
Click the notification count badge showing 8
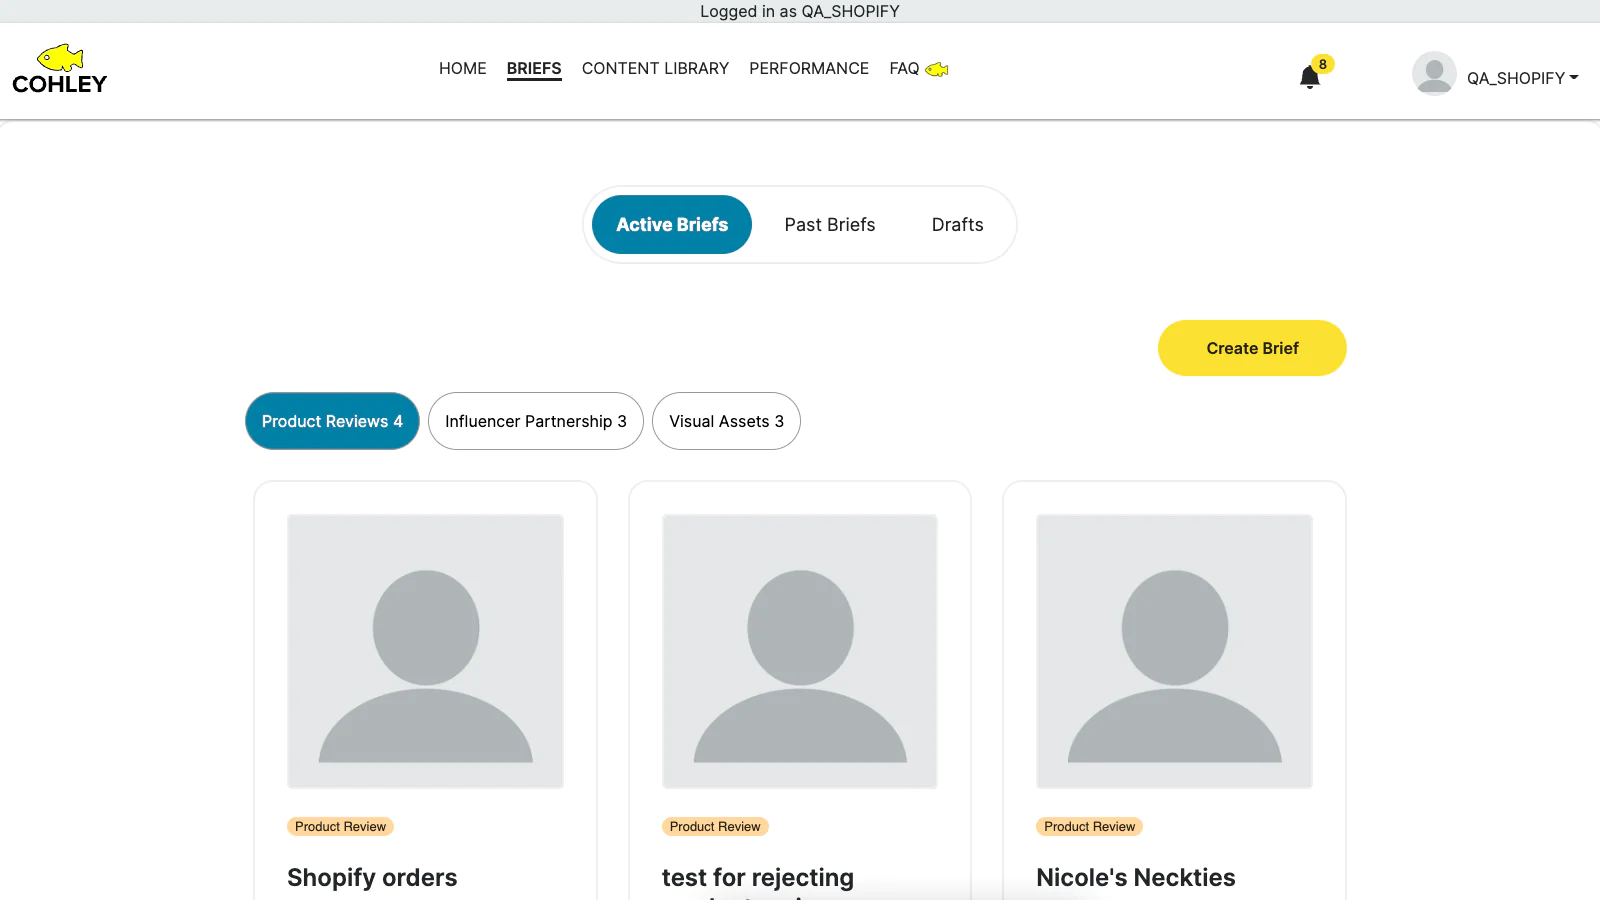(1322, 64)
